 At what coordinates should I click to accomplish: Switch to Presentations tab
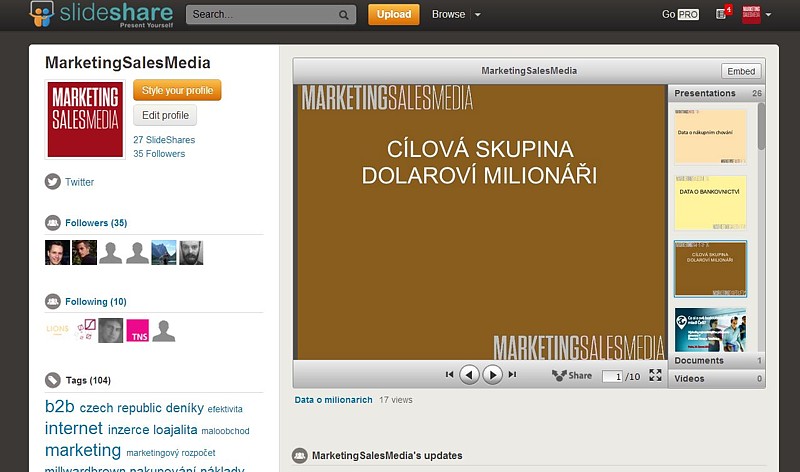click(x=717, y=93)
